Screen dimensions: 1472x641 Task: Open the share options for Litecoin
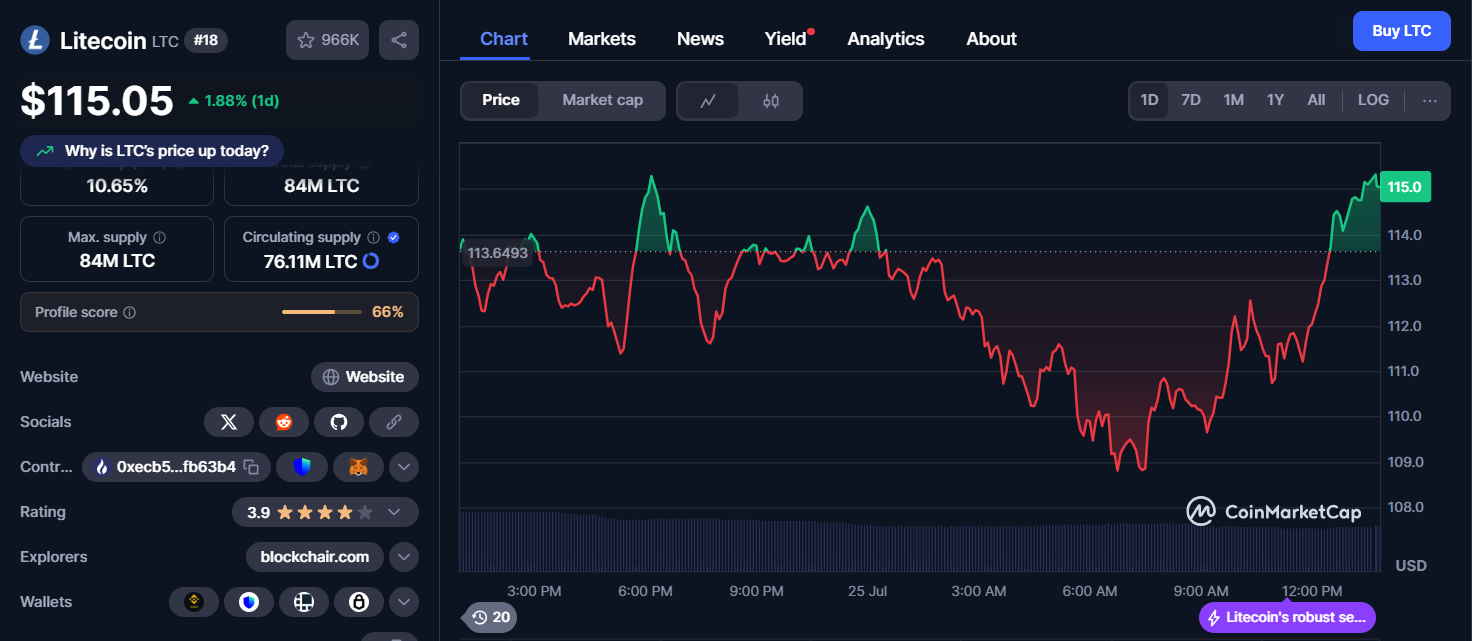399,40
